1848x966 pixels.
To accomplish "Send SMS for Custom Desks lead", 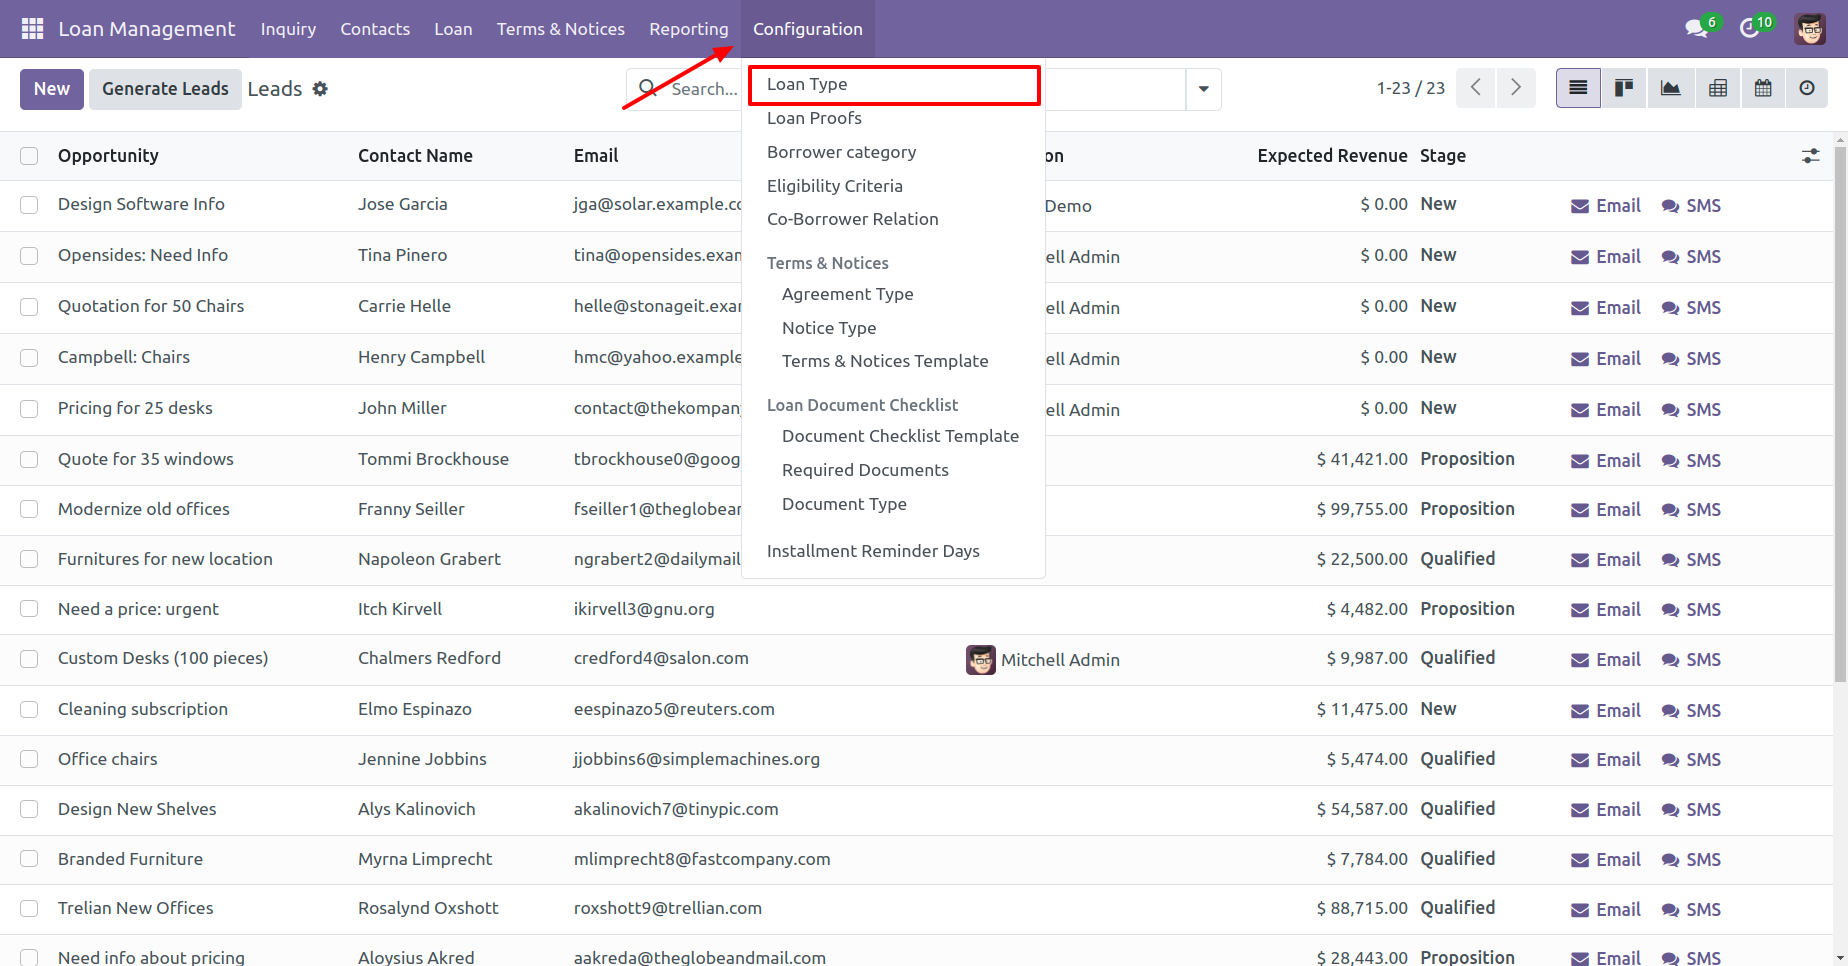I will 1691,660.
